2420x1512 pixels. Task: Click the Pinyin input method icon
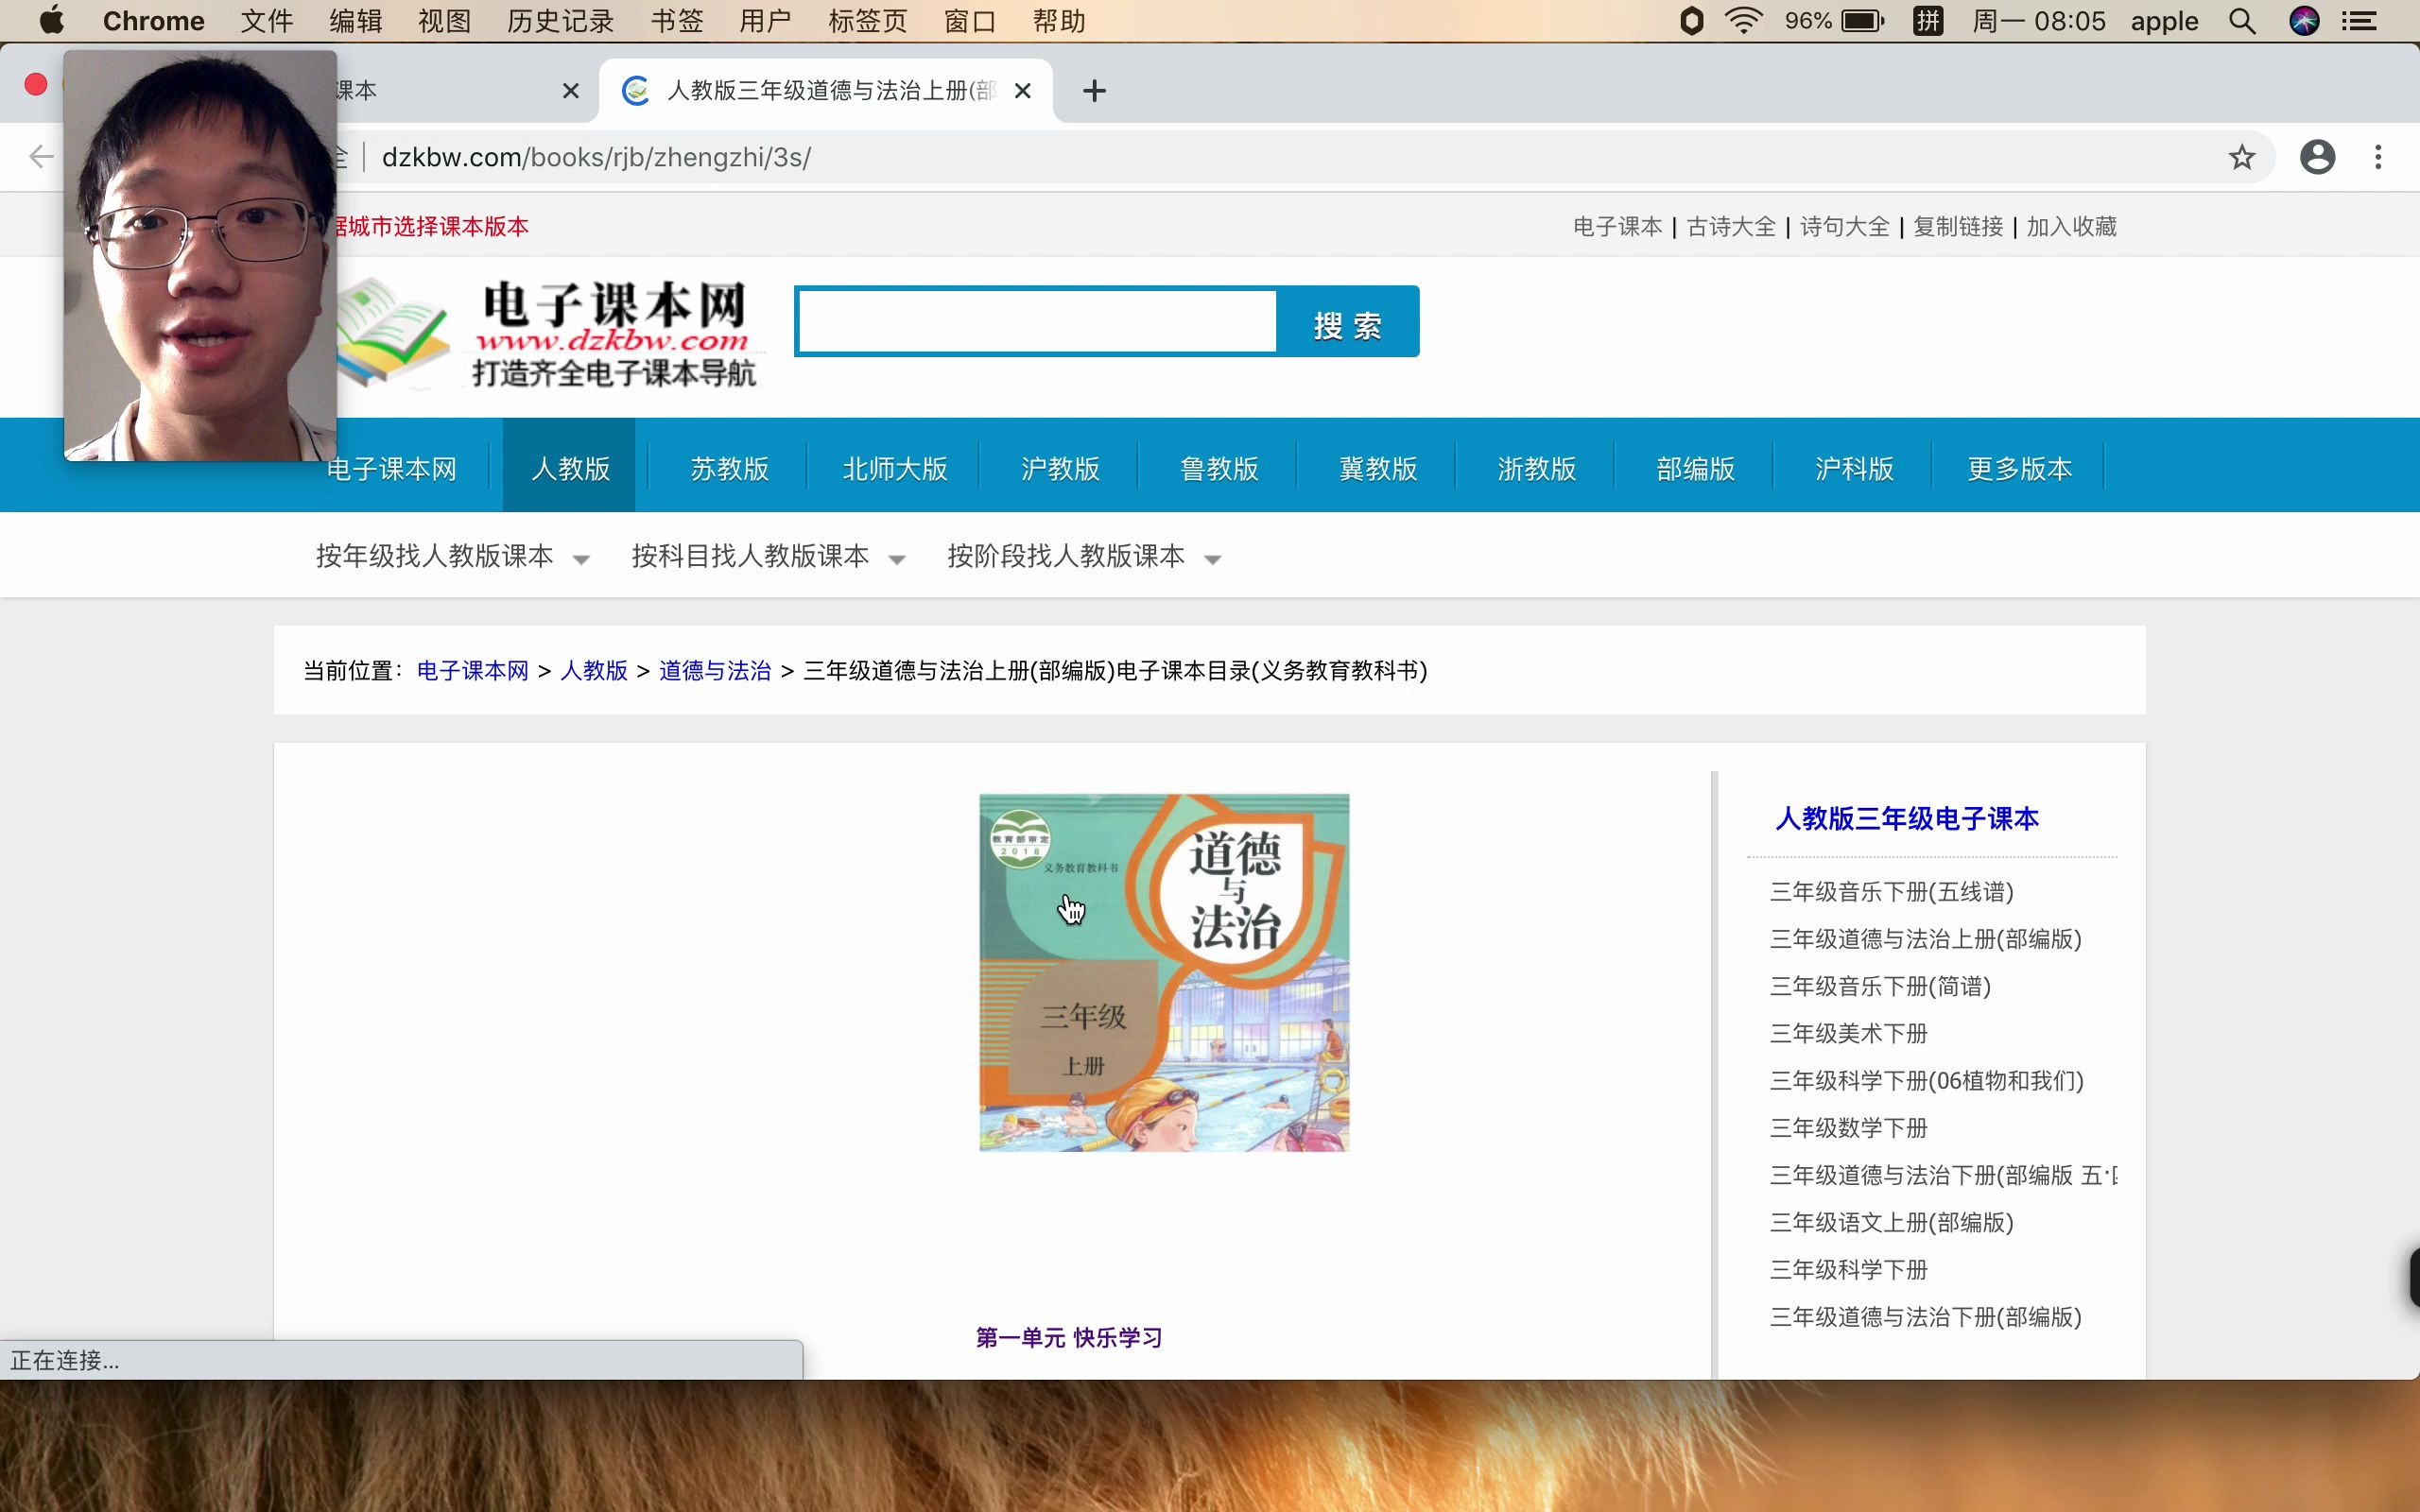pos(1927,21)
